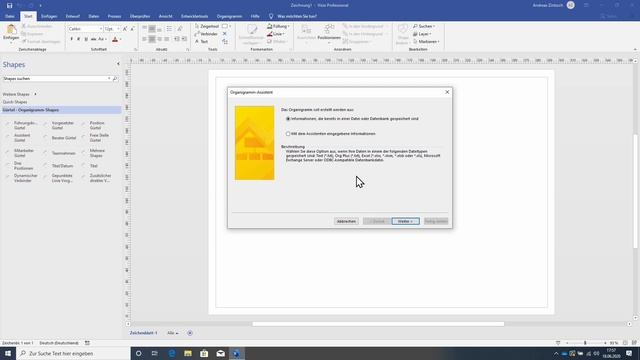Select the Mitarbeiter Gürtel shape

20,153
